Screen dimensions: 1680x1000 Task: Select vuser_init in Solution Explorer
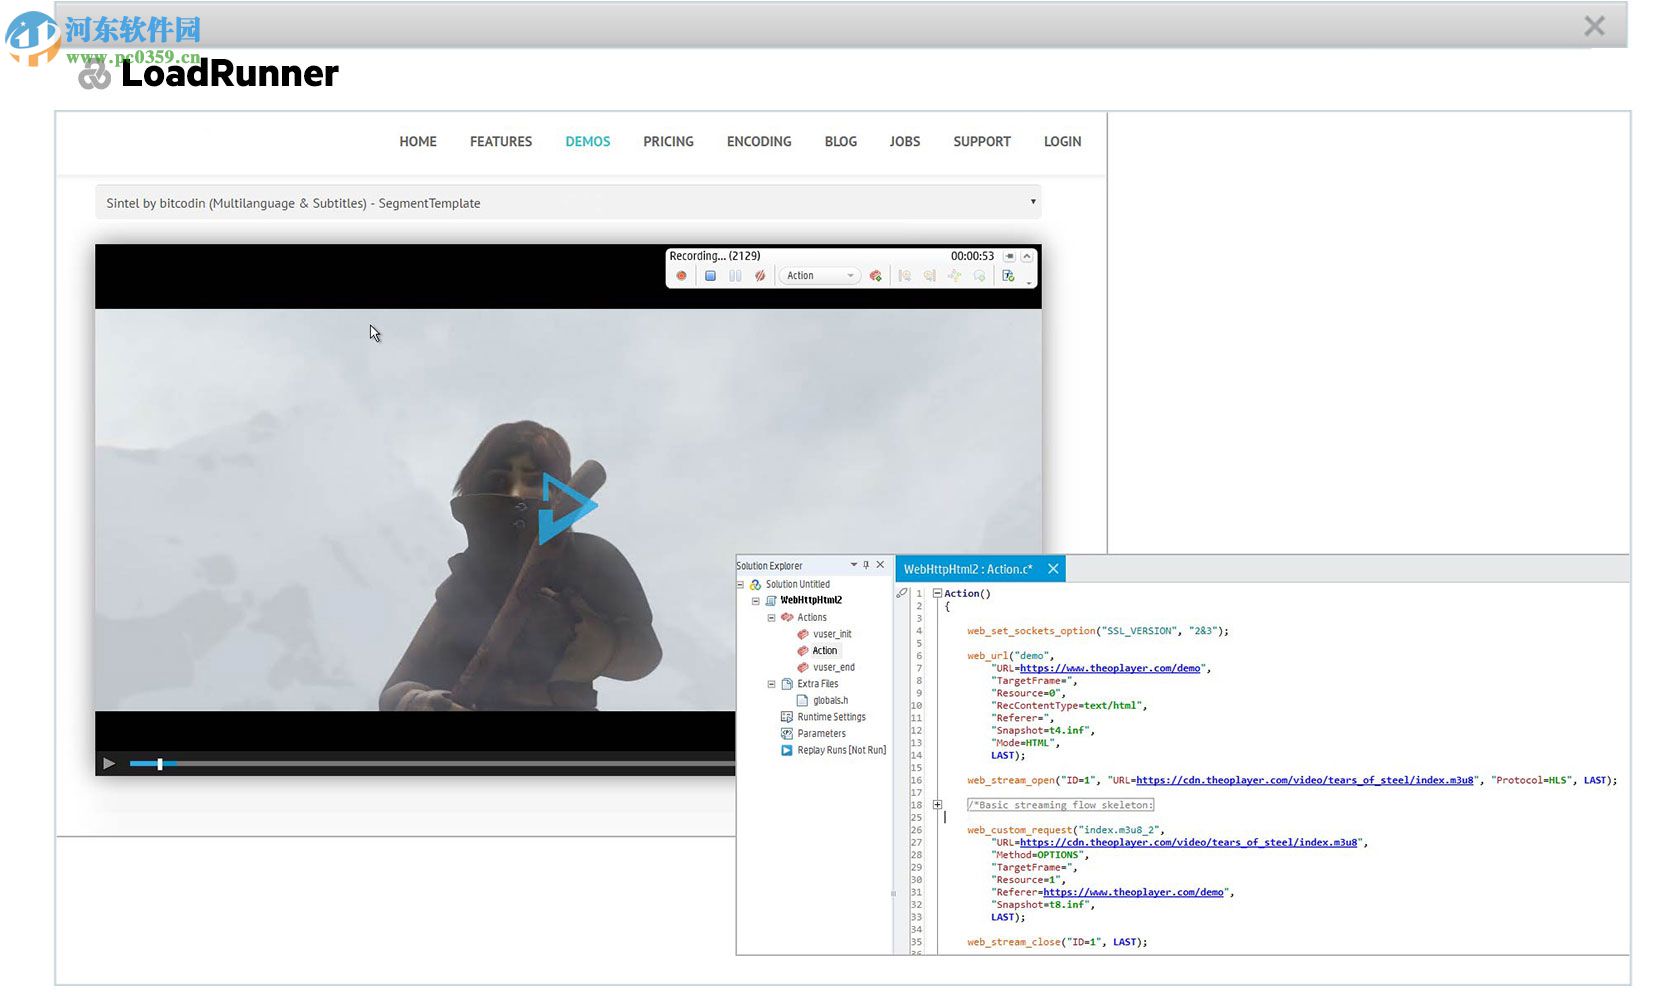832,634
